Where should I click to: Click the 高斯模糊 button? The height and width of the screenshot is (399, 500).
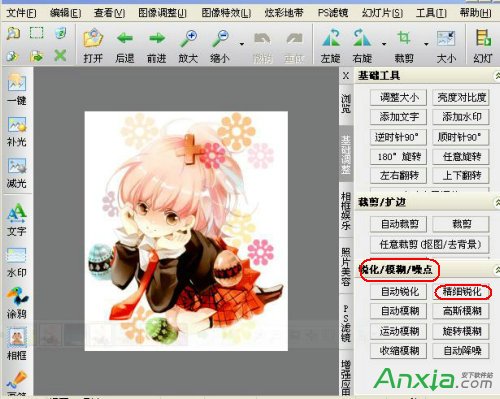point(461,311)
